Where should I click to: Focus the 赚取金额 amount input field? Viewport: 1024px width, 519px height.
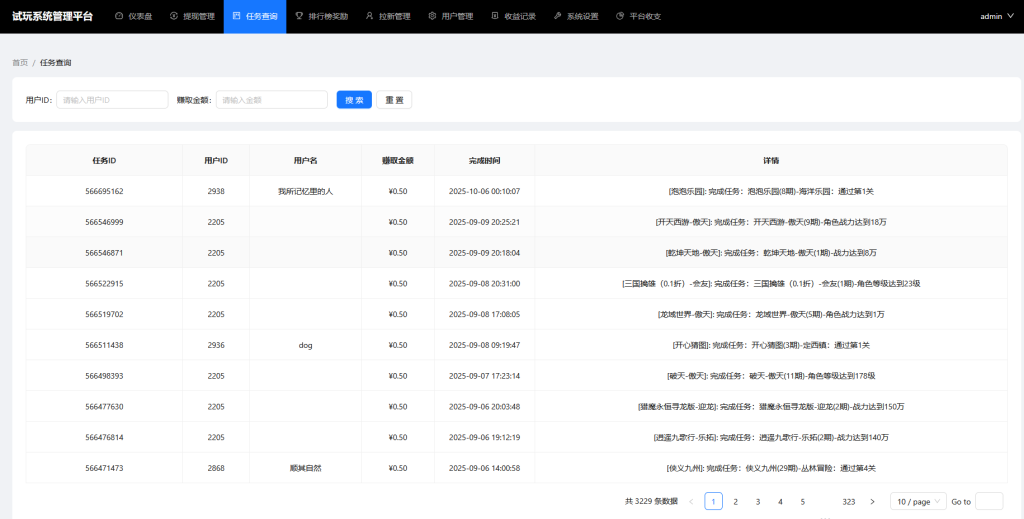point(272,100)
